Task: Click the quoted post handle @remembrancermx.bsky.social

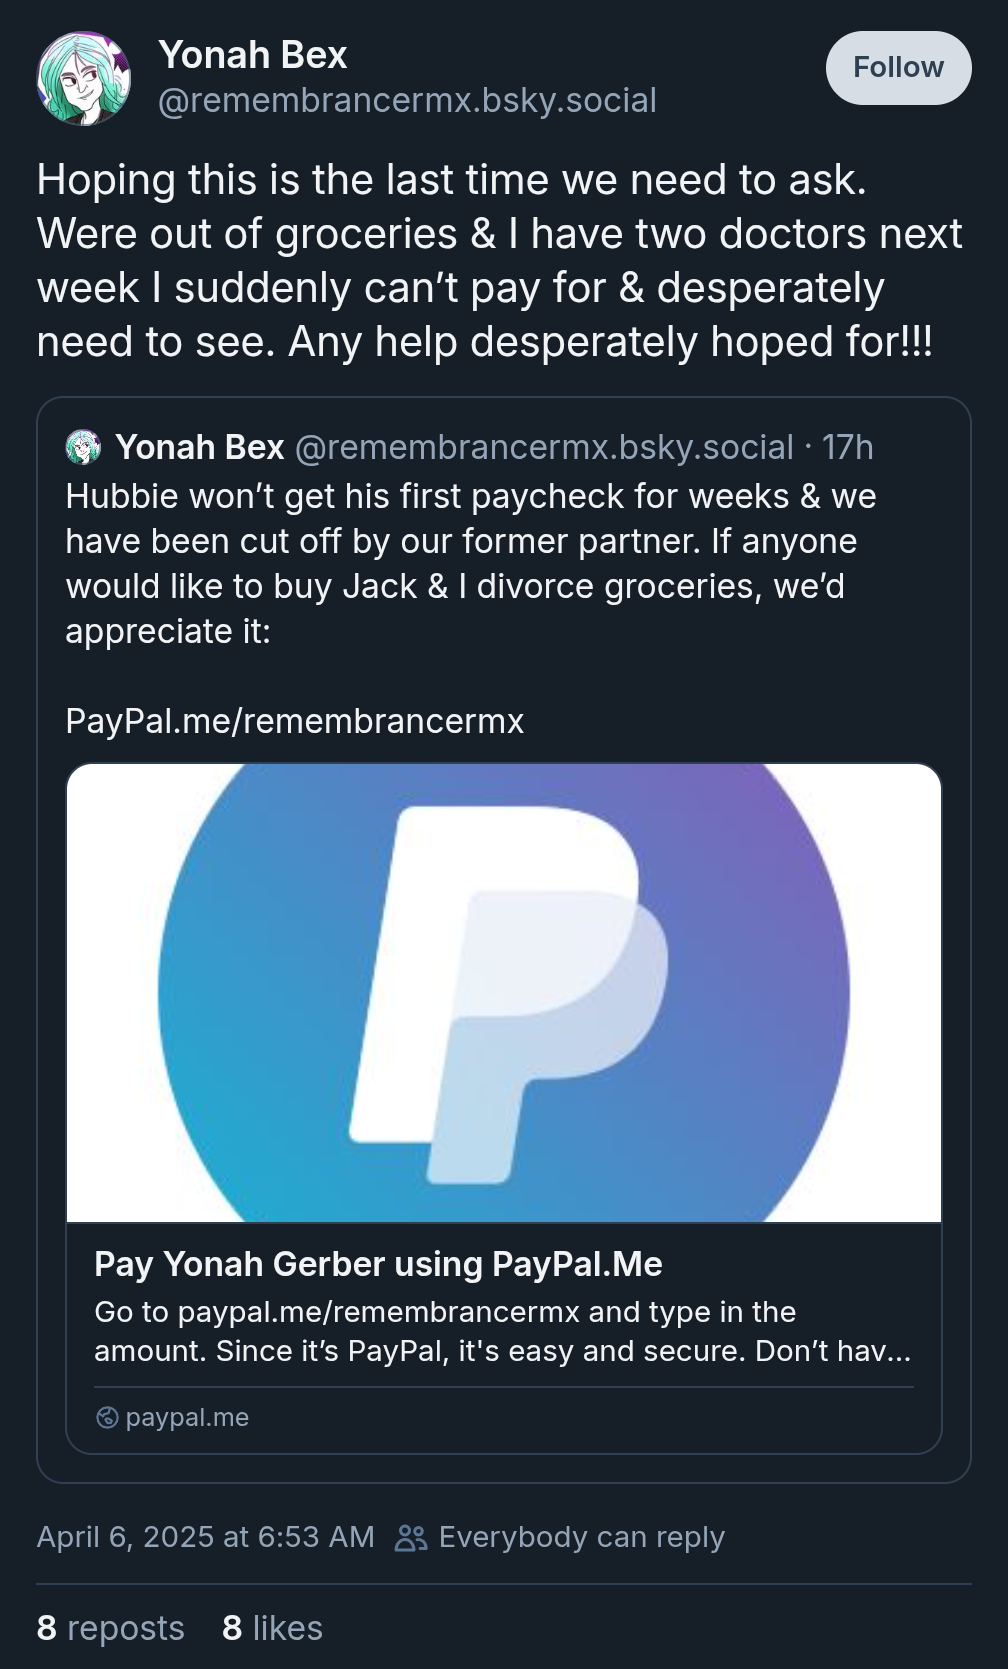Action: (x=544, y=447)
